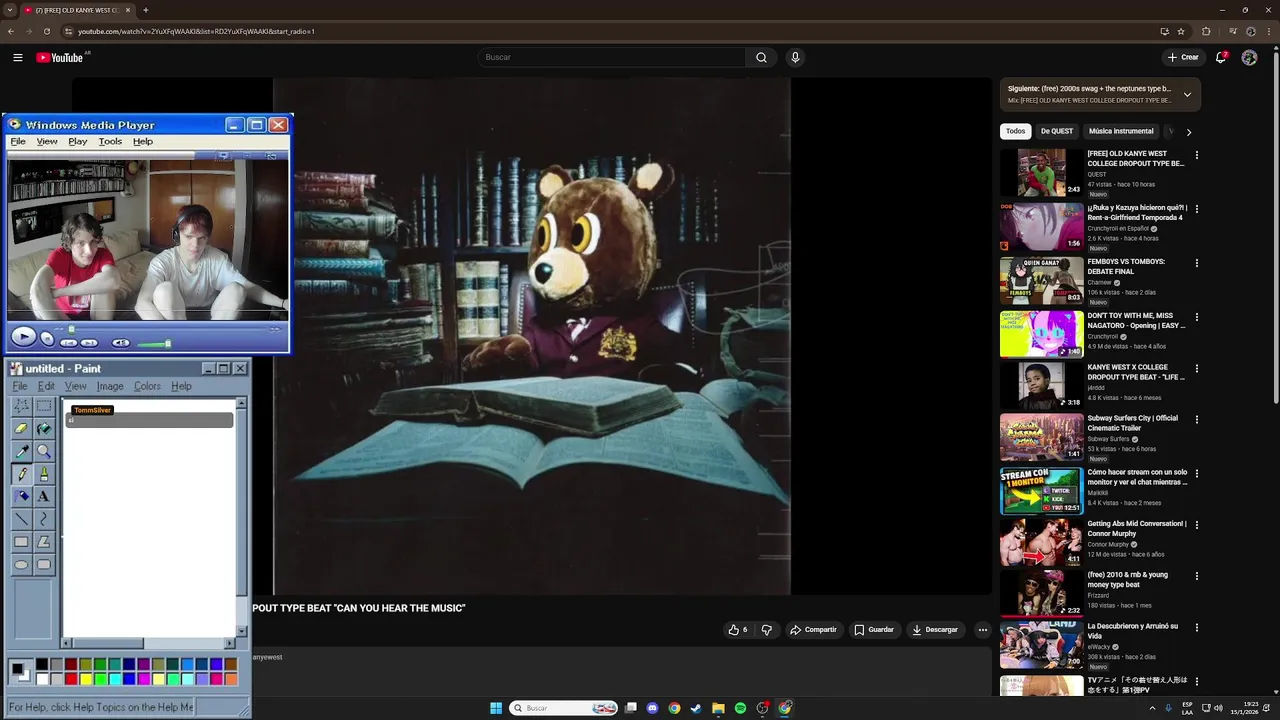
Task: Select the rectangular Select tool in Paint
Action: (x=44, y=406)
